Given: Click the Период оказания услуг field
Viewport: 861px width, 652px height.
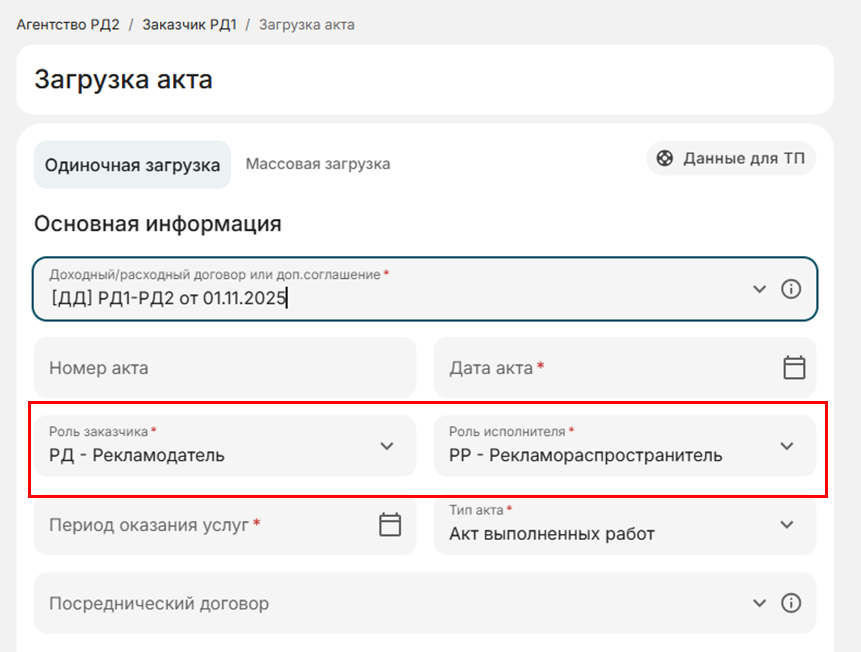Looking at the screenshot, I should coord(200,524).
